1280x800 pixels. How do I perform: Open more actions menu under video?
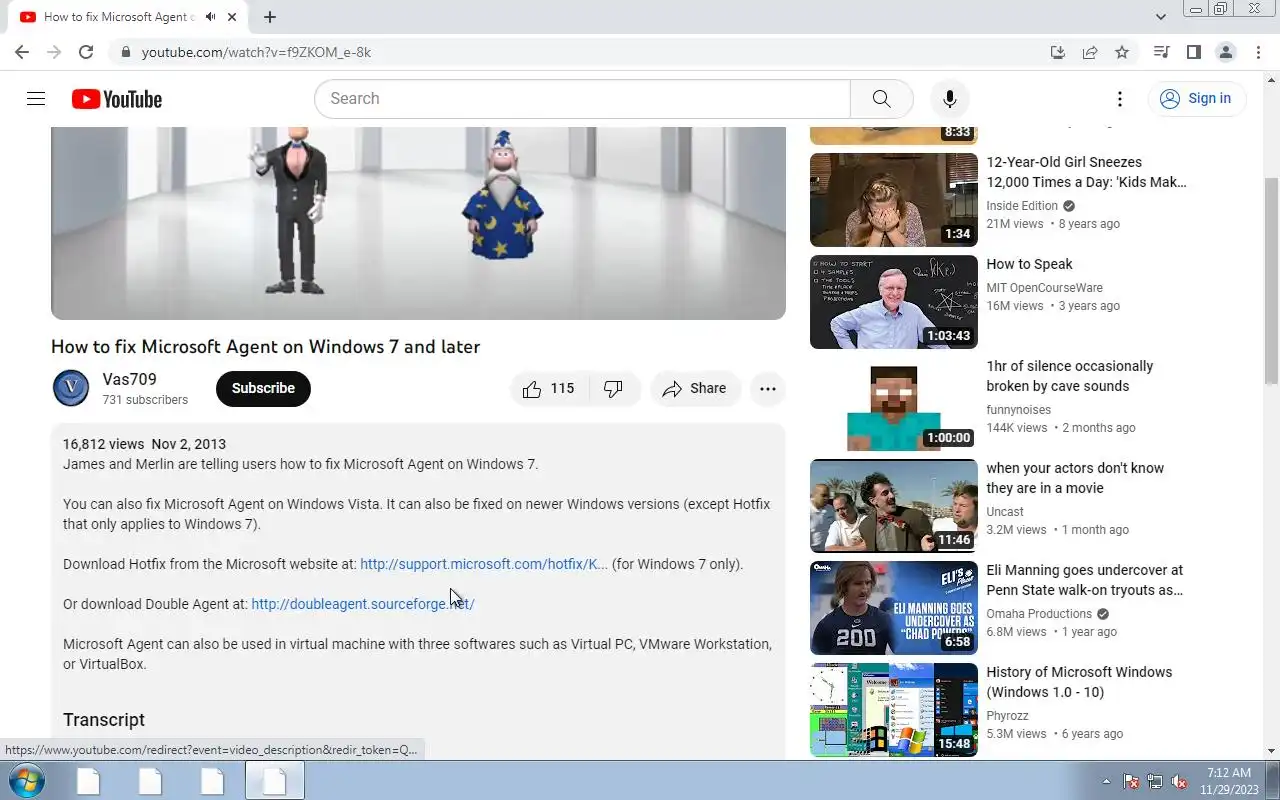coord(768,389)
